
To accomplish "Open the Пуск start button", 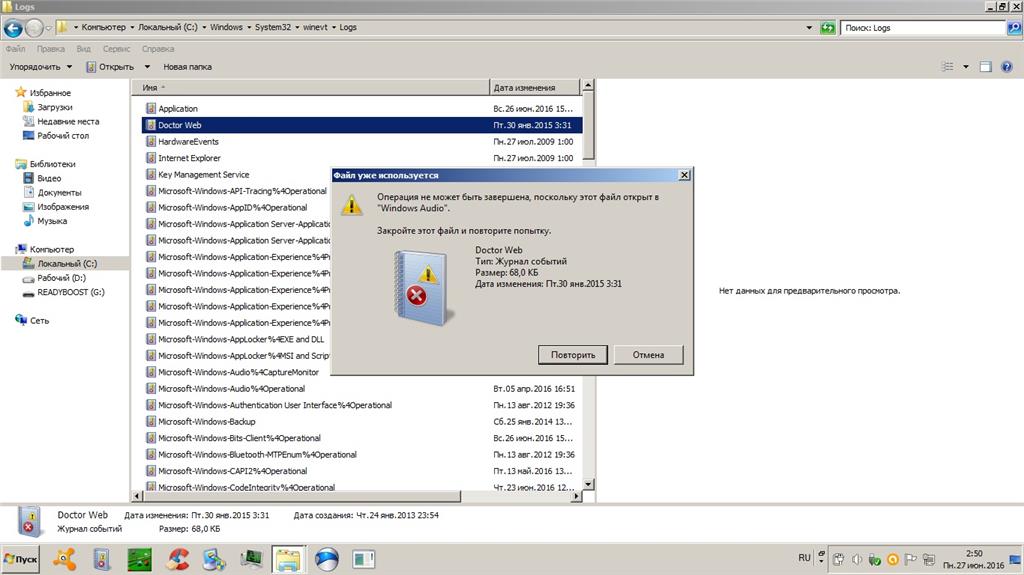I will click(x=20, y=559).
